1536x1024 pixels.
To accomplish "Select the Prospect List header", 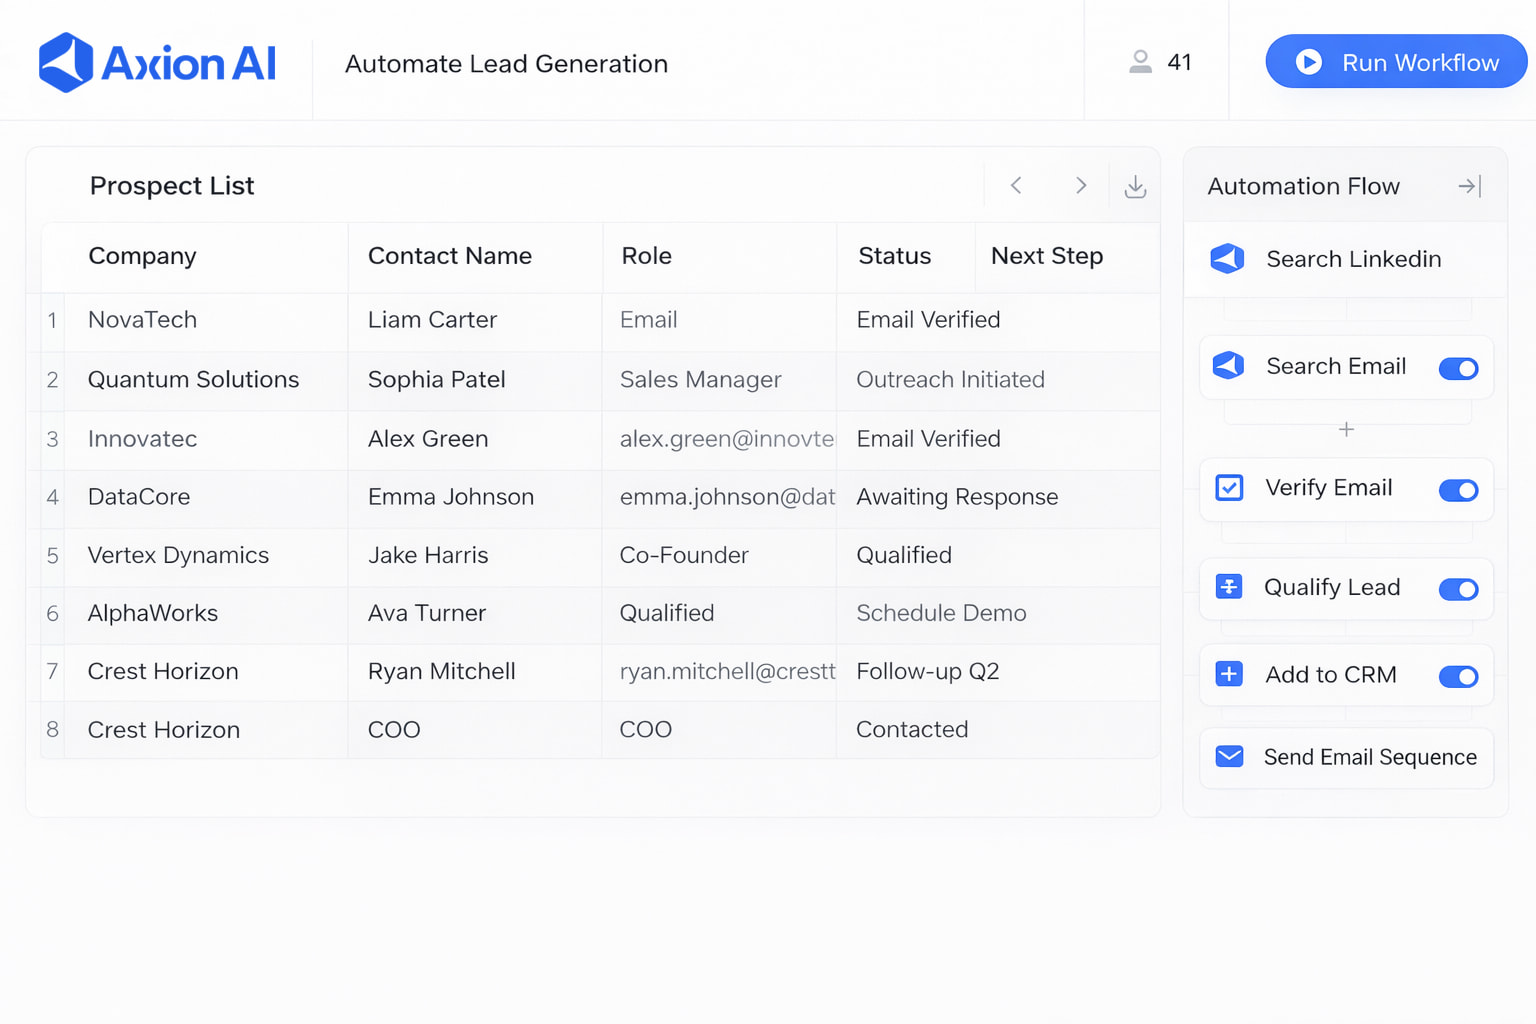I will (x=172, y=186).
